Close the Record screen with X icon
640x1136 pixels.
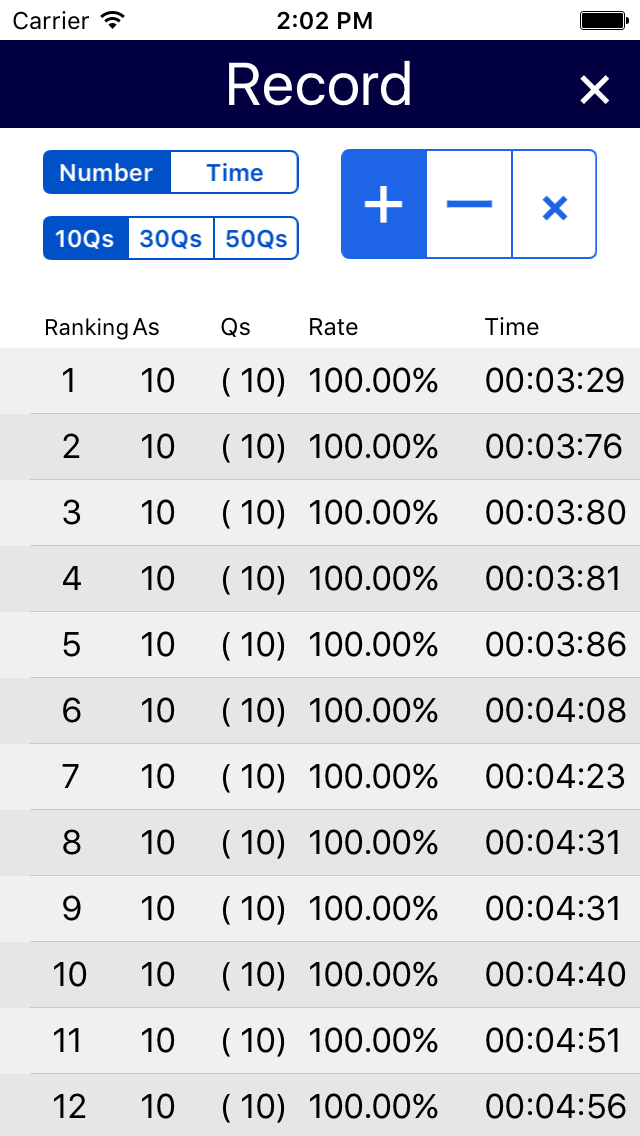594,90
